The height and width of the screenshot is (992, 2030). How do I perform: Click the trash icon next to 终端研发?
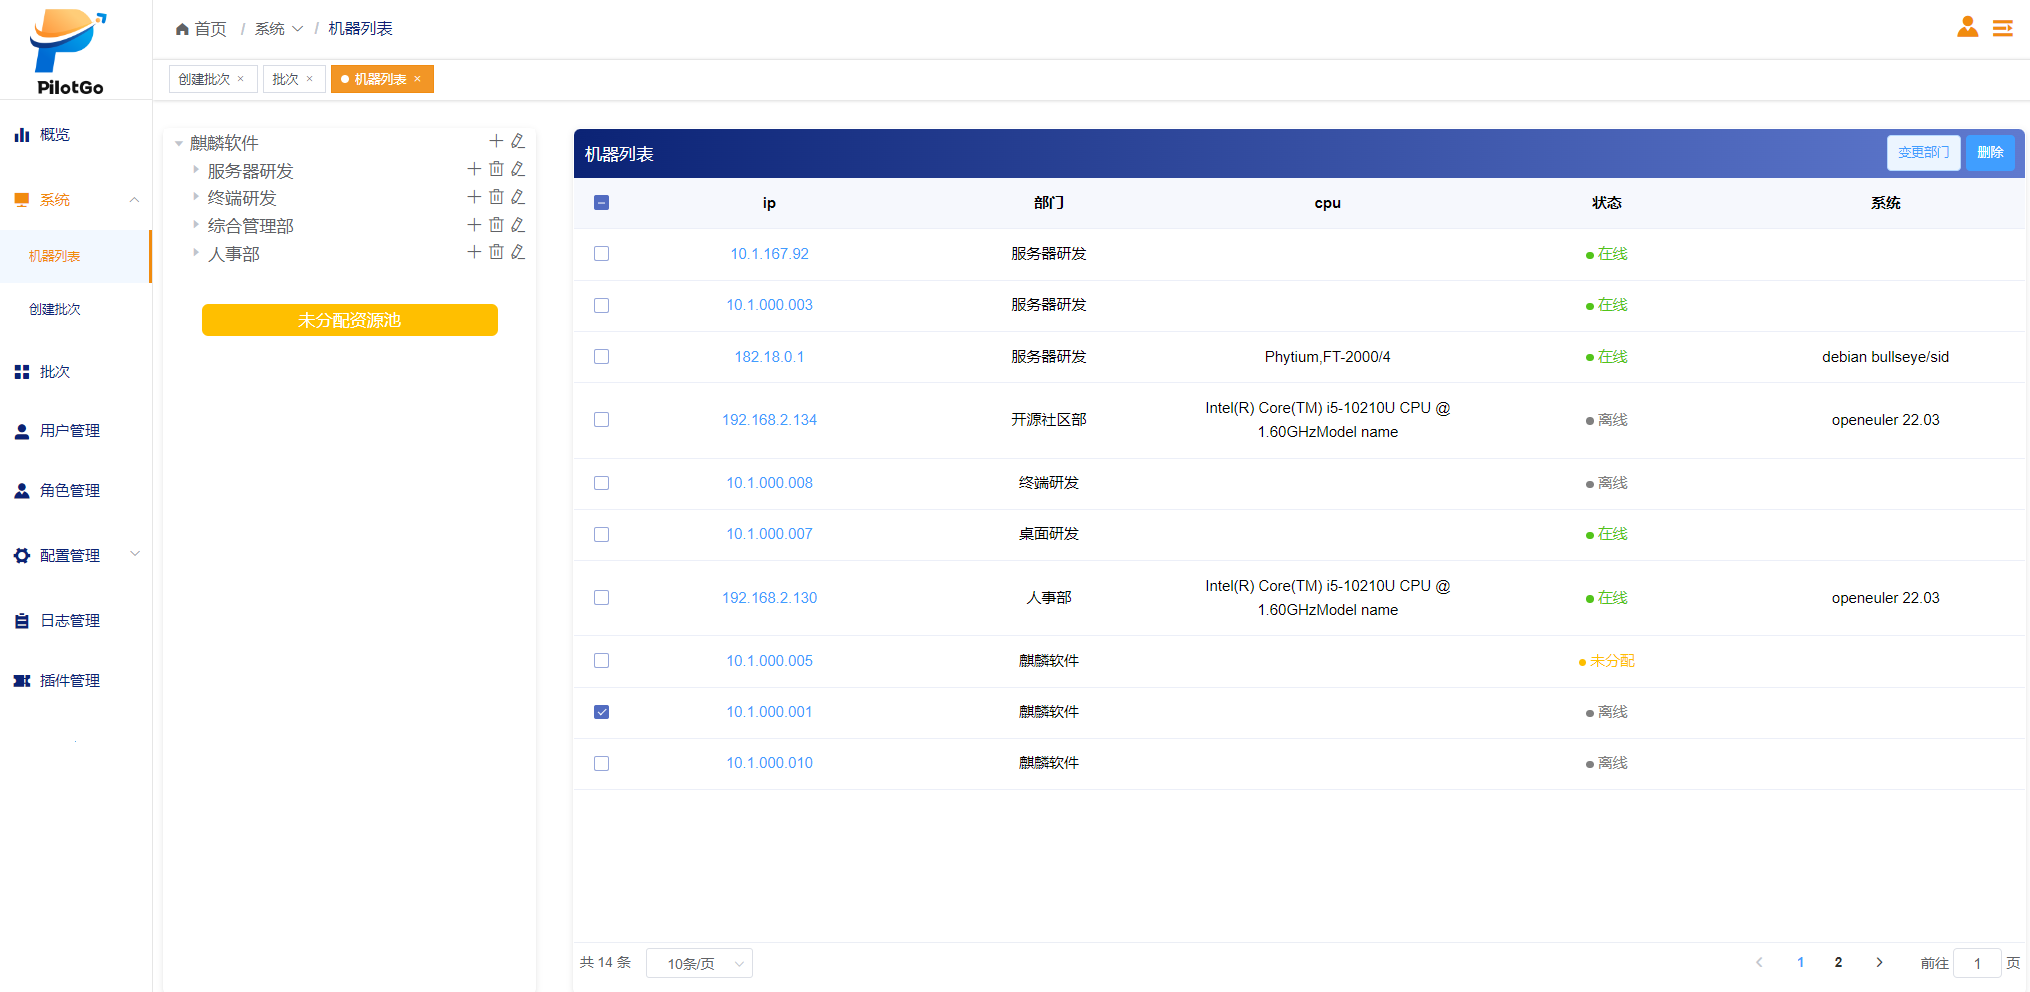tap(496, 197)
